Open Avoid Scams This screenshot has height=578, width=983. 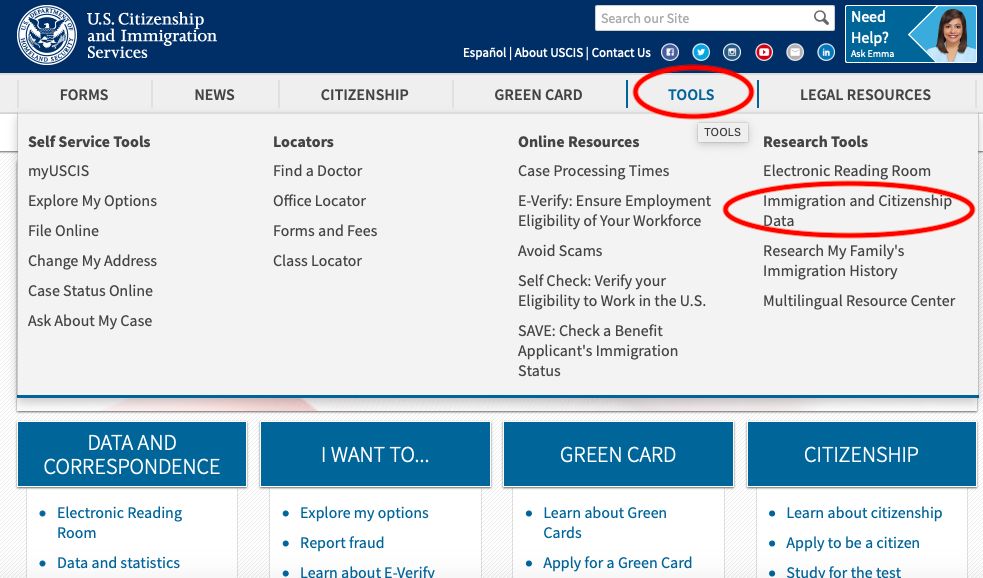click(x=560, y=251)
